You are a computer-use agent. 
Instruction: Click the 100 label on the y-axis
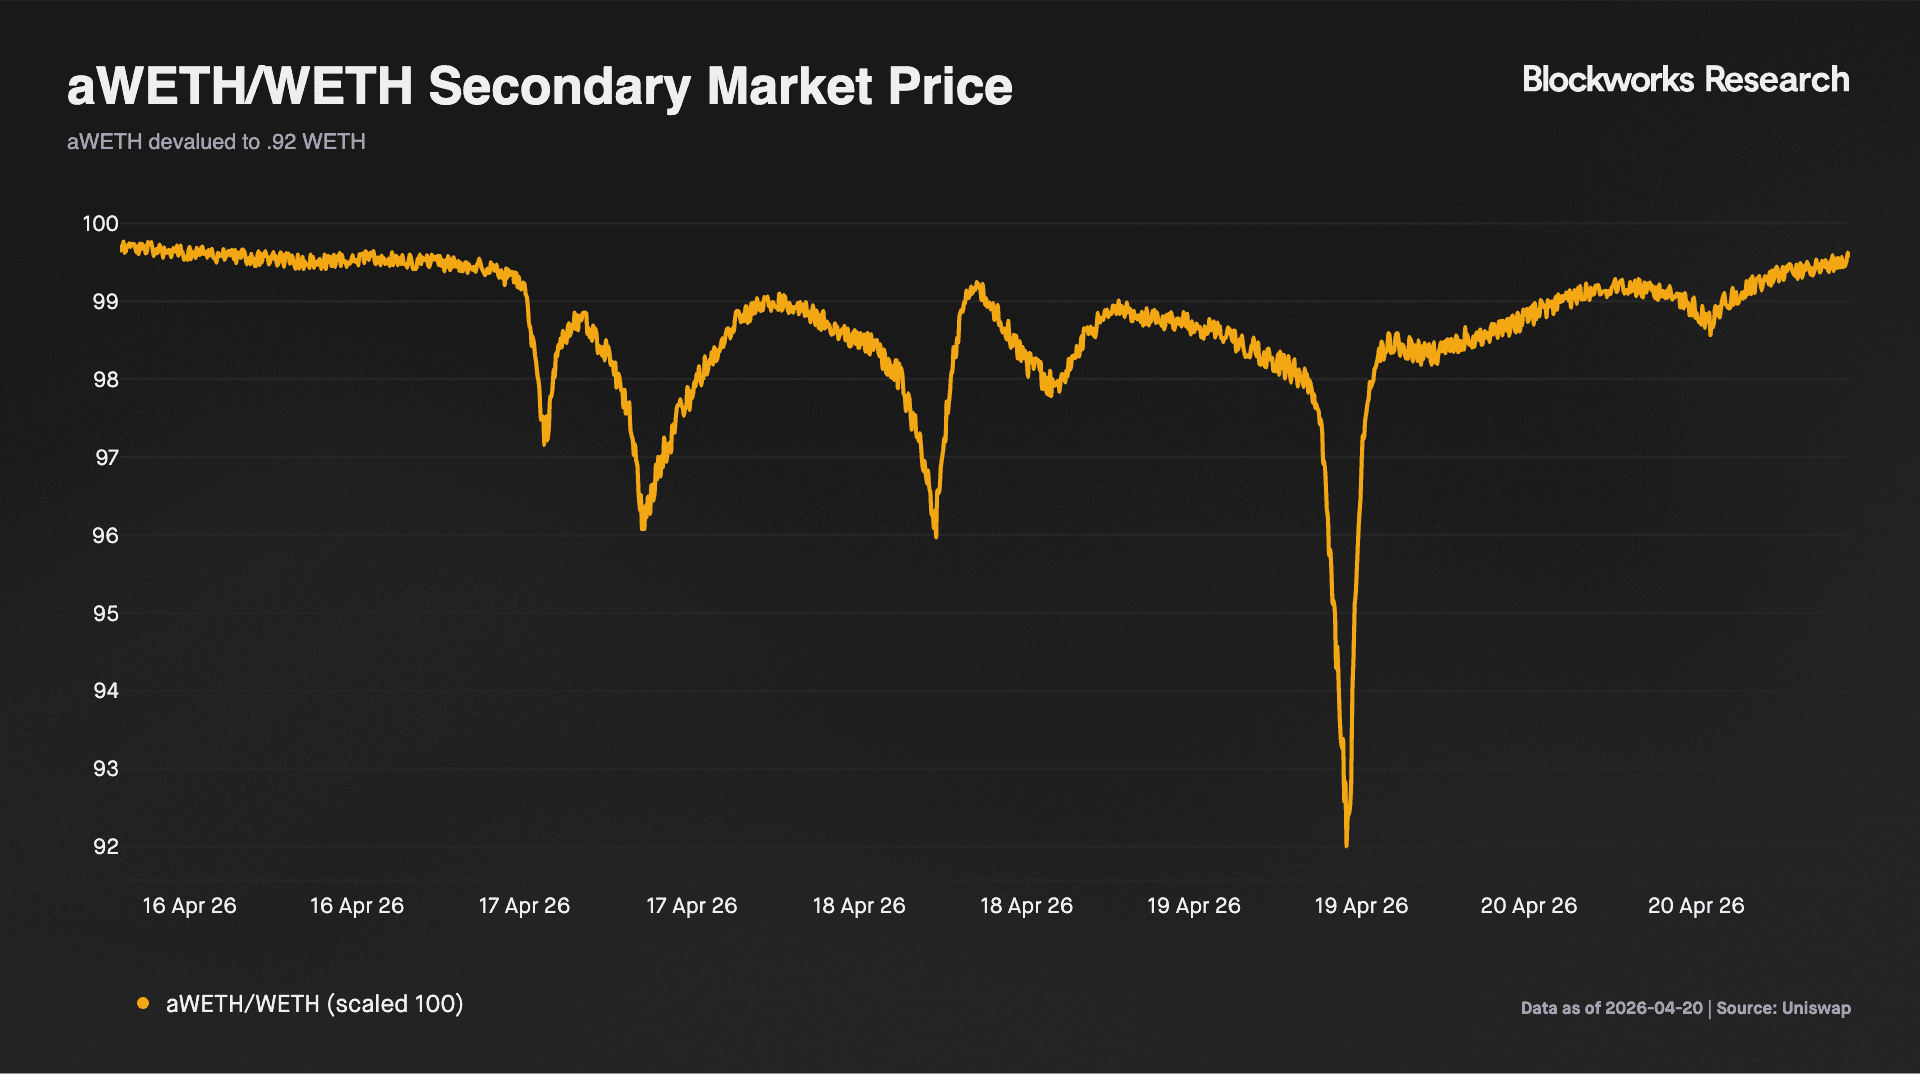pyautogui.click(x=100, y=224)
